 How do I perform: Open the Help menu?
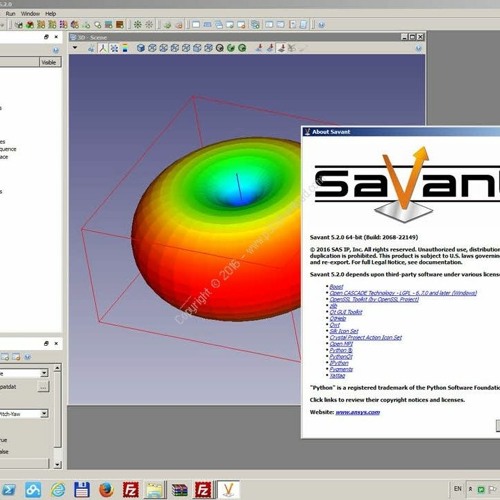point(51,14)
